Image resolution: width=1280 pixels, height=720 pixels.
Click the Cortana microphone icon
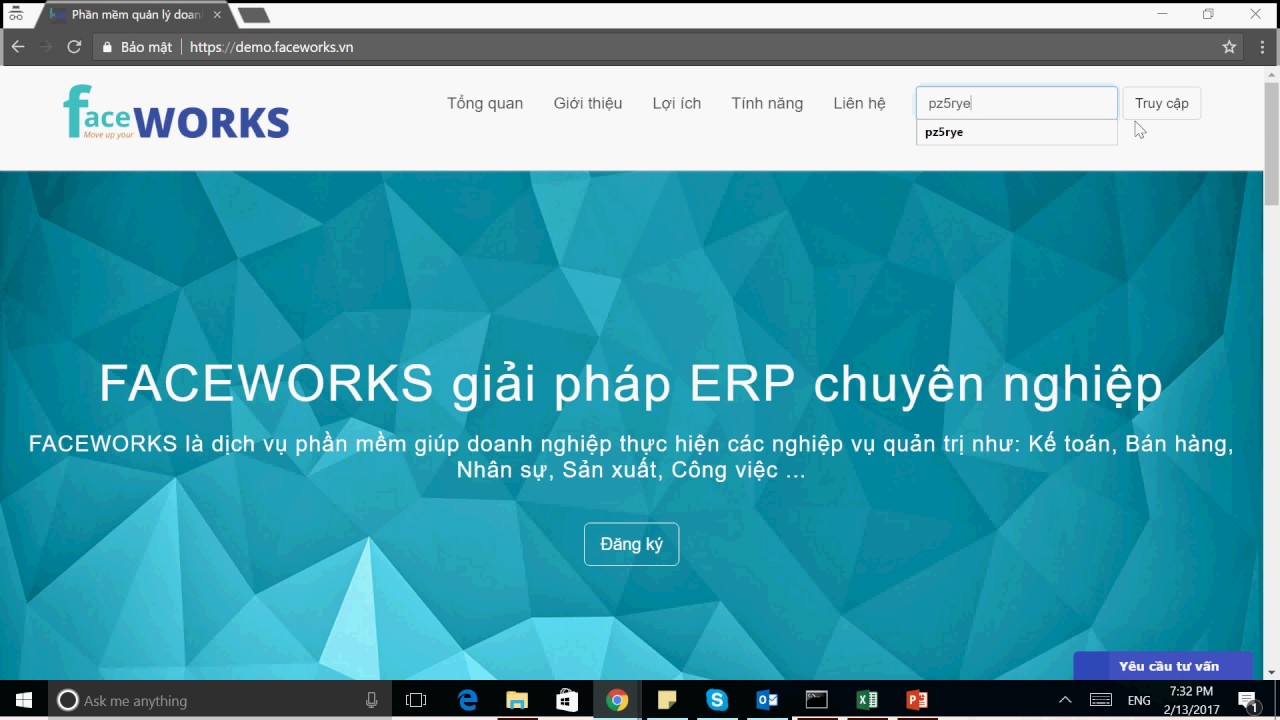coord(372,700)
